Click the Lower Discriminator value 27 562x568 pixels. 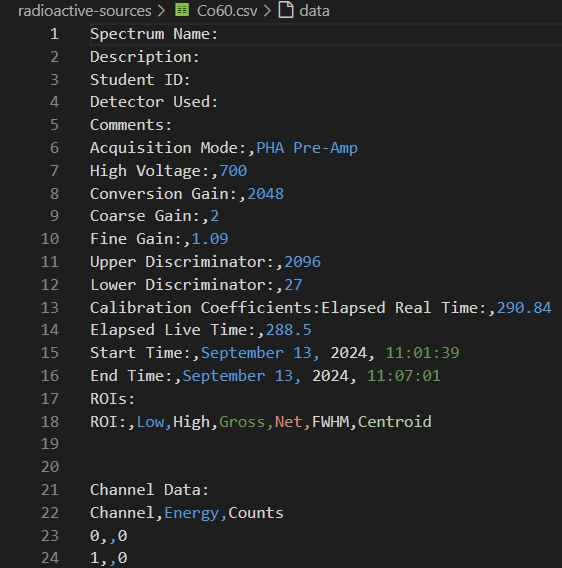point(293,285)
